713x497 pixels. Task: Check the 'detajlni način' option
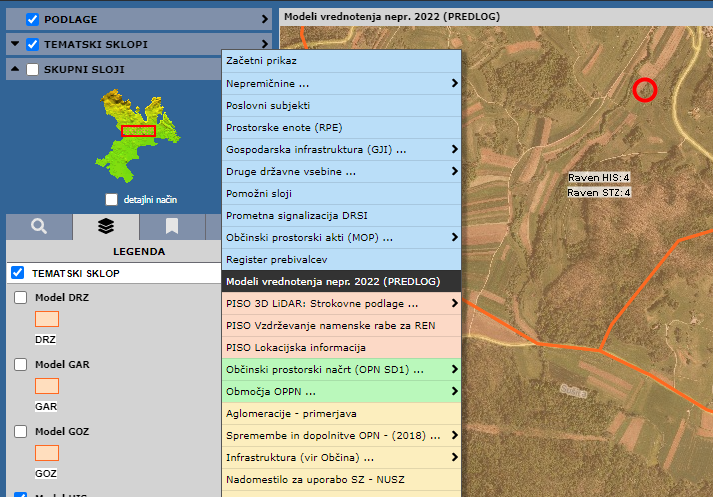111,199
